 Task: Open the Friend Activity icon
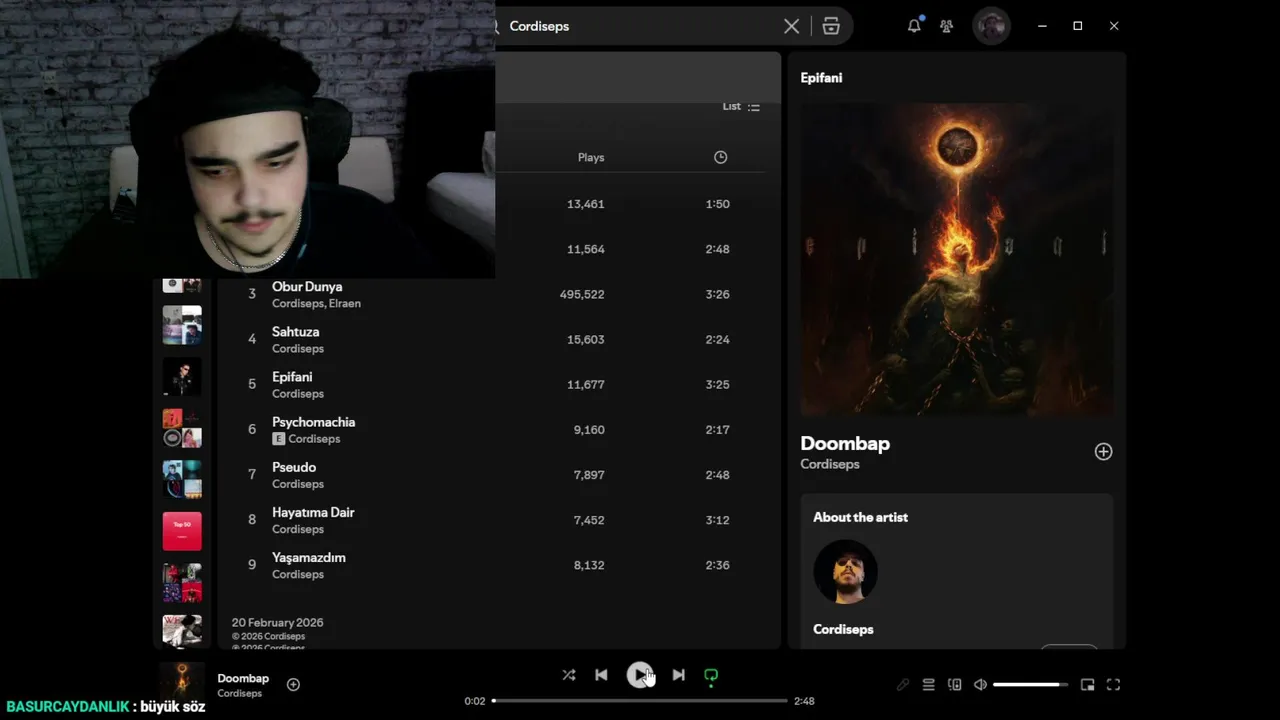[946, 26]
